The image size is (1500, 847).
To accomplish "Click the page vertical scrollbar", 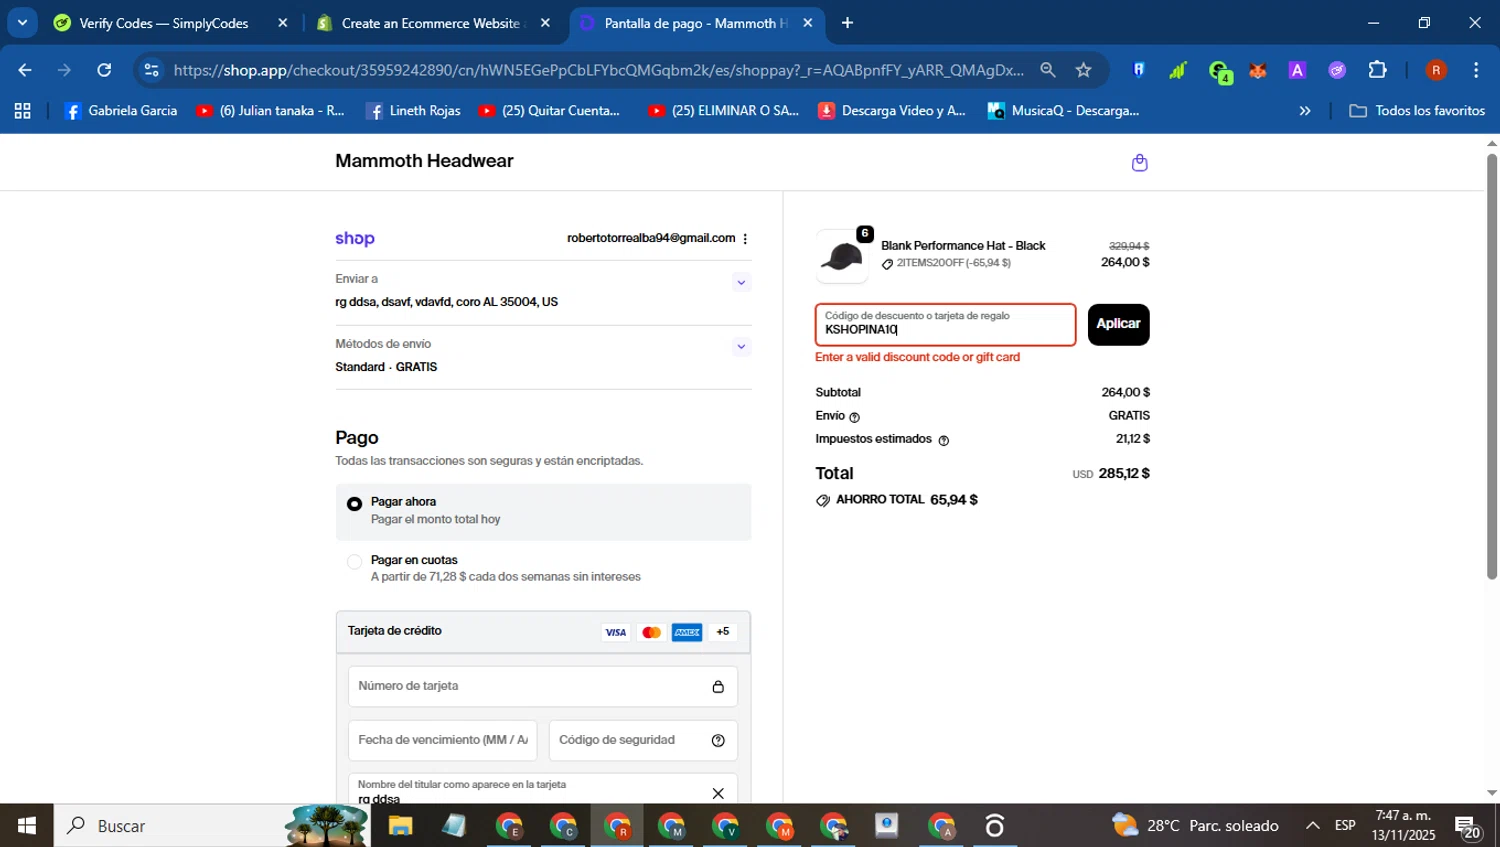I will pos(1492,366).
